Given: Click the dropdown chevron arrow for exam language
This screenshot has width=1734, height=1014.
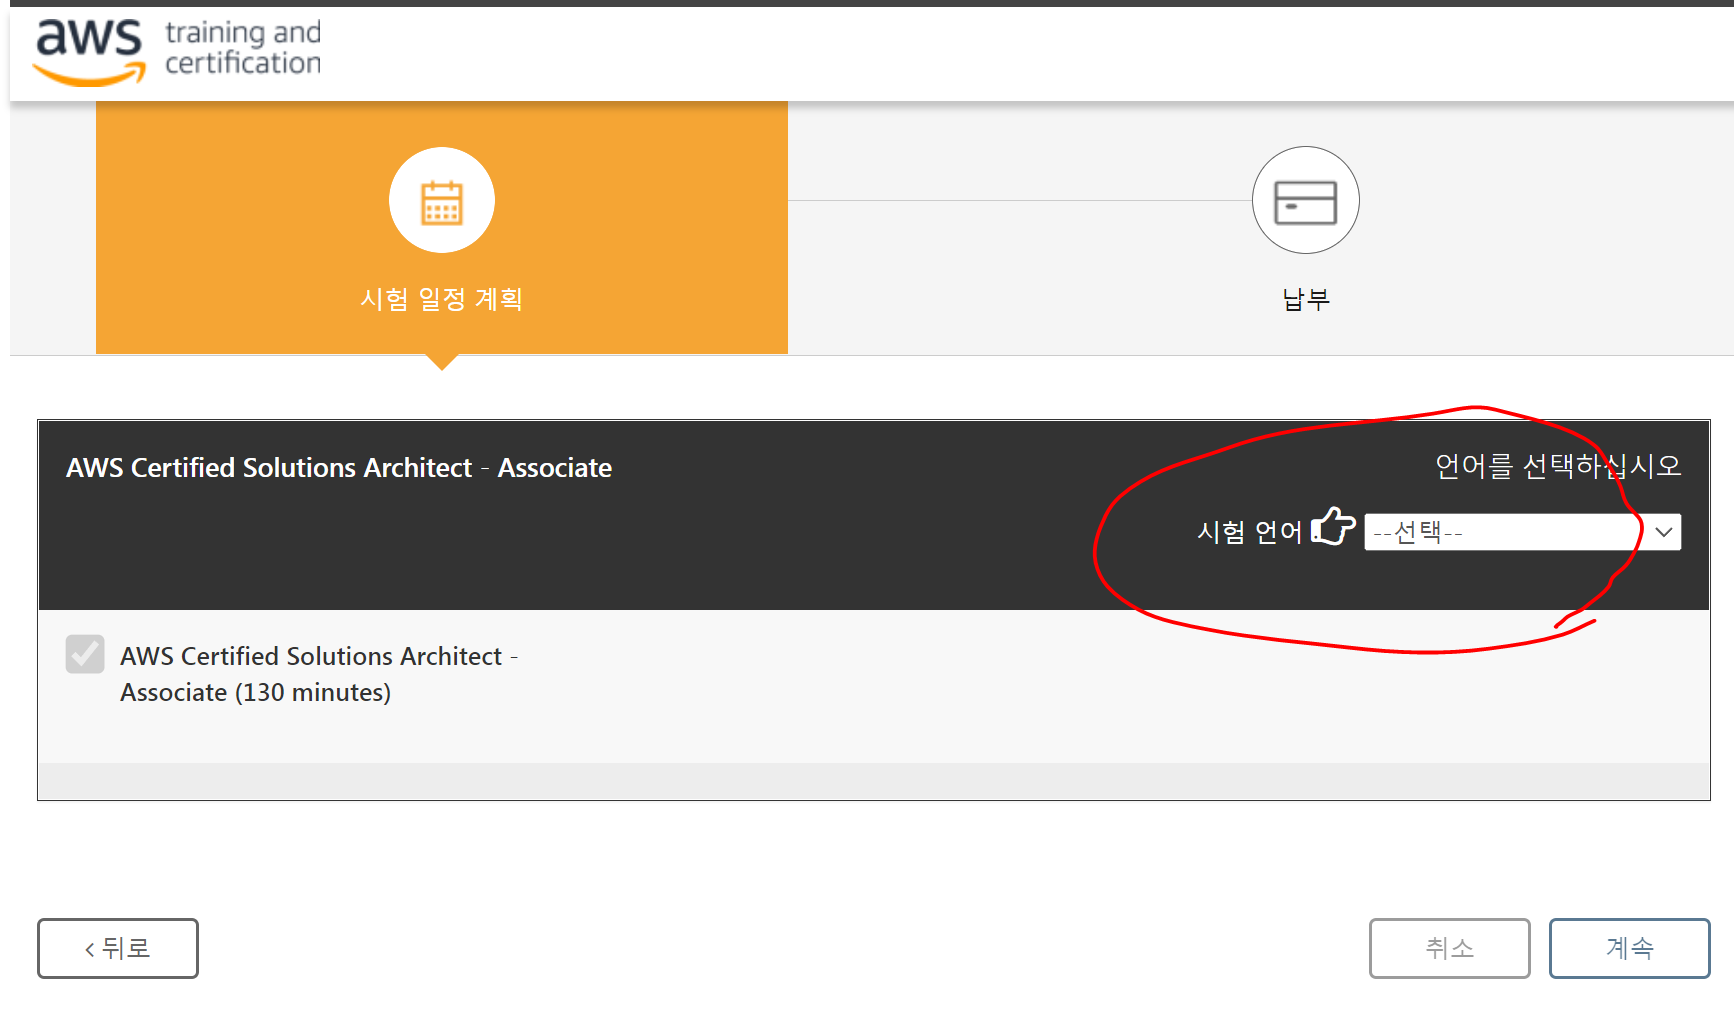Looking at the screenshot, I should click(x=1664, y=532).
